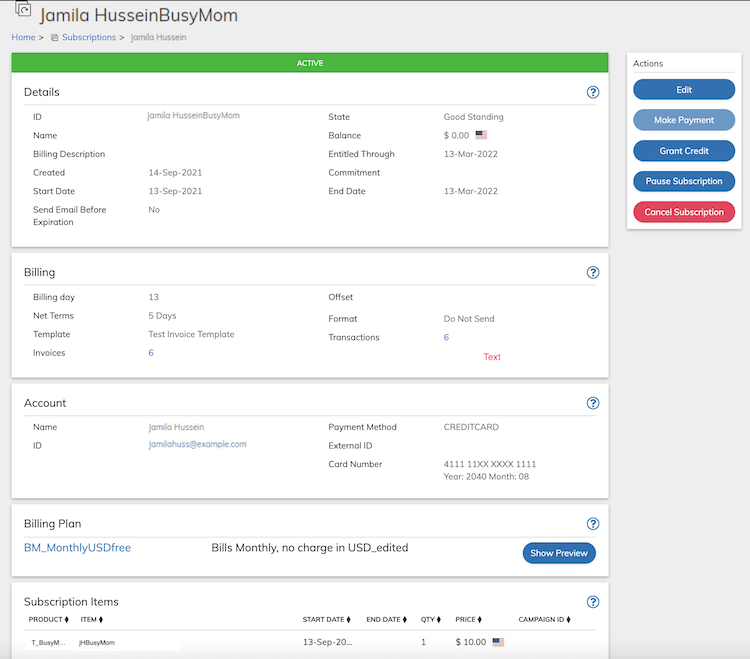Image resolution: width=750 pixels, height=659 pixels.
Task: Click the Entitled Through 13-Mar-2022 value
Action: tap(471, 154)
